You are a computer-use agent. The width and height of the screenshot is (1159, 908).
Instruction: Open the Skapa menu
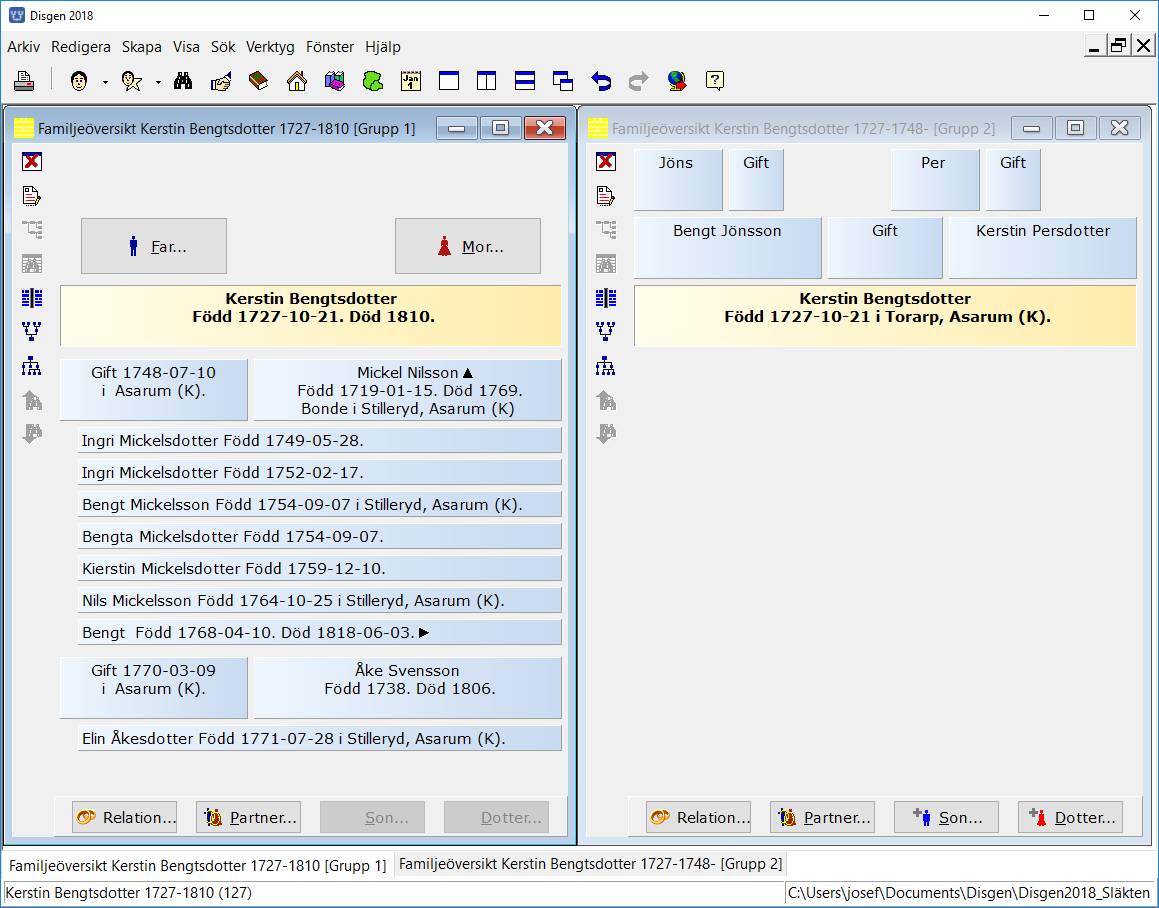[142, 47]
